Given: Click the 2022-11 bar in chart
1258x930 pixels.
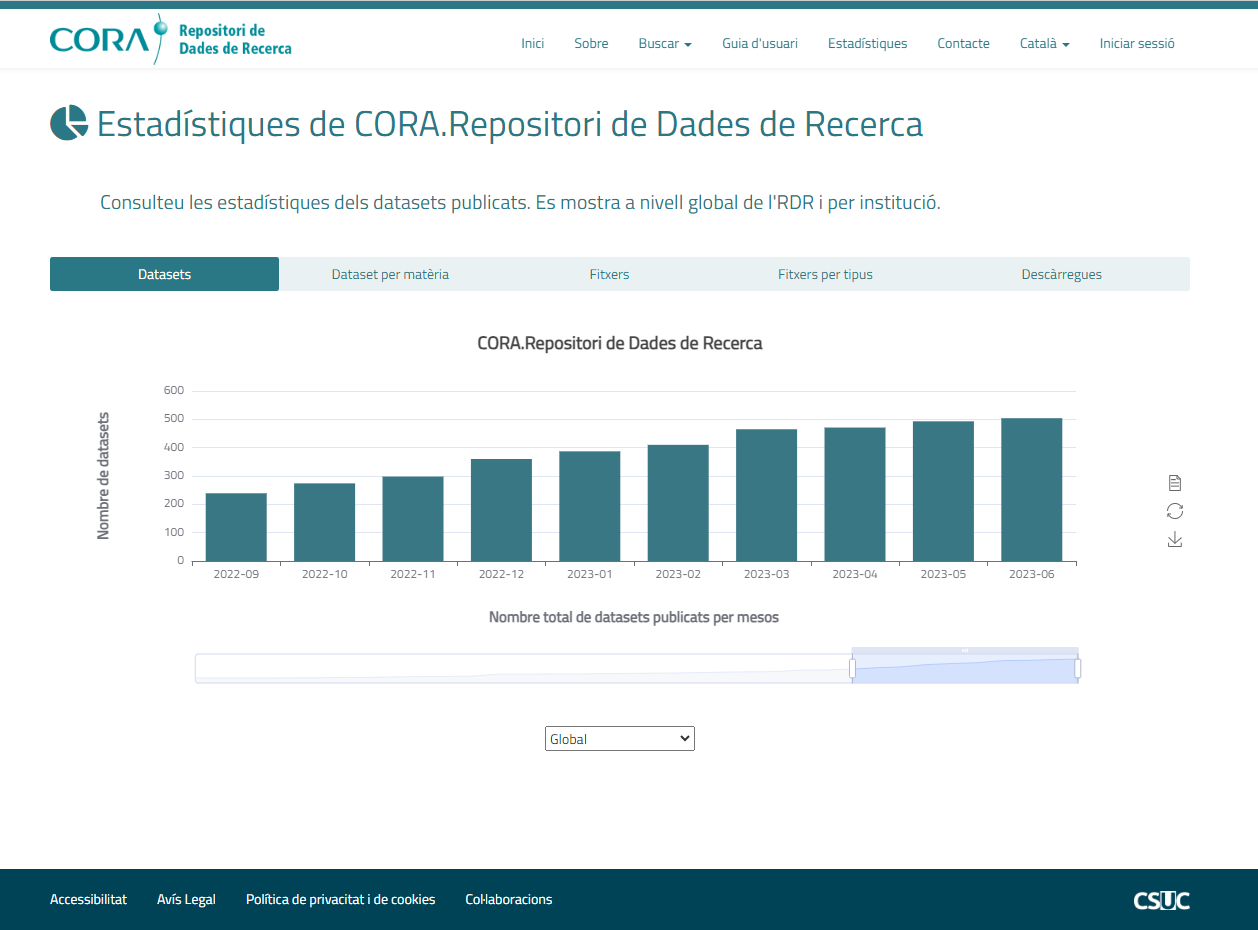Looking at the screenshot, I should pyautogui.click(x=413, y=519).
